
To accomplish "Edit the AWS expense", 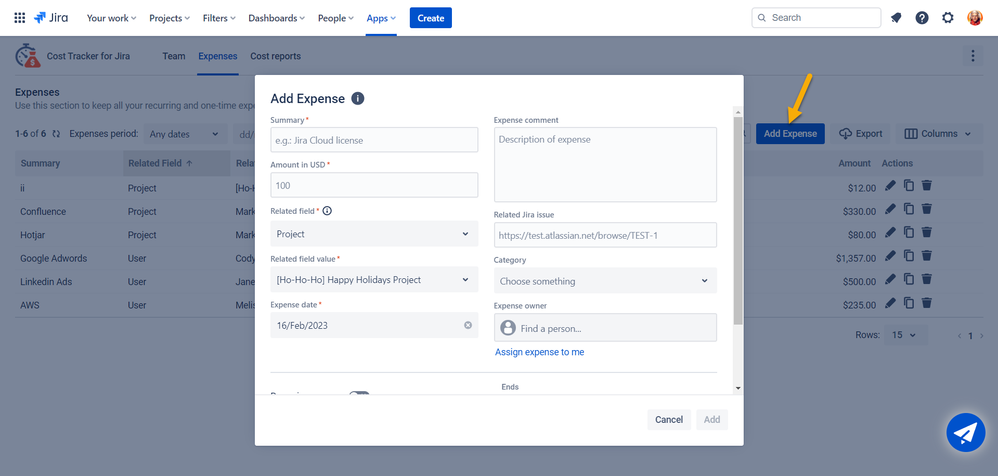I will [890, 302].
